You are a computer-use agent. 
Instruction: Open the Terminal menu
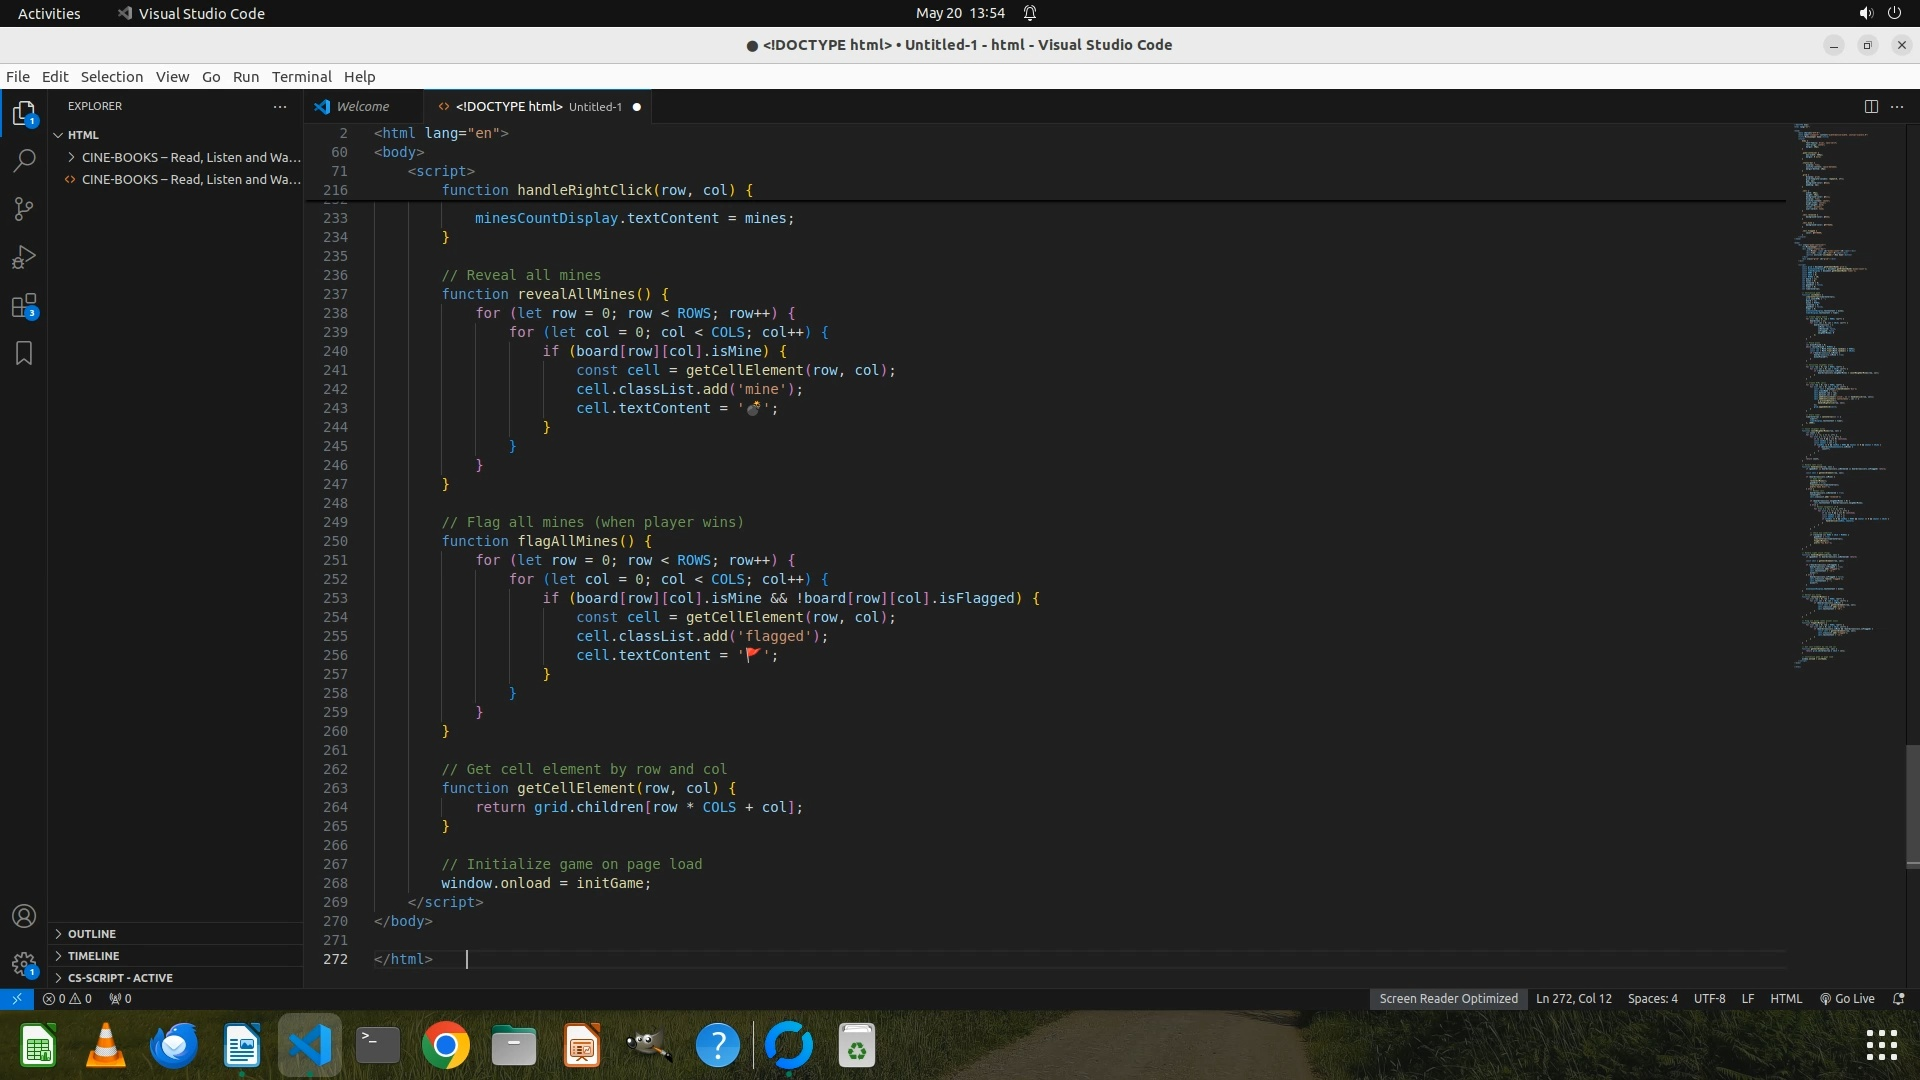pyautogui.click(x=301, y=77)
